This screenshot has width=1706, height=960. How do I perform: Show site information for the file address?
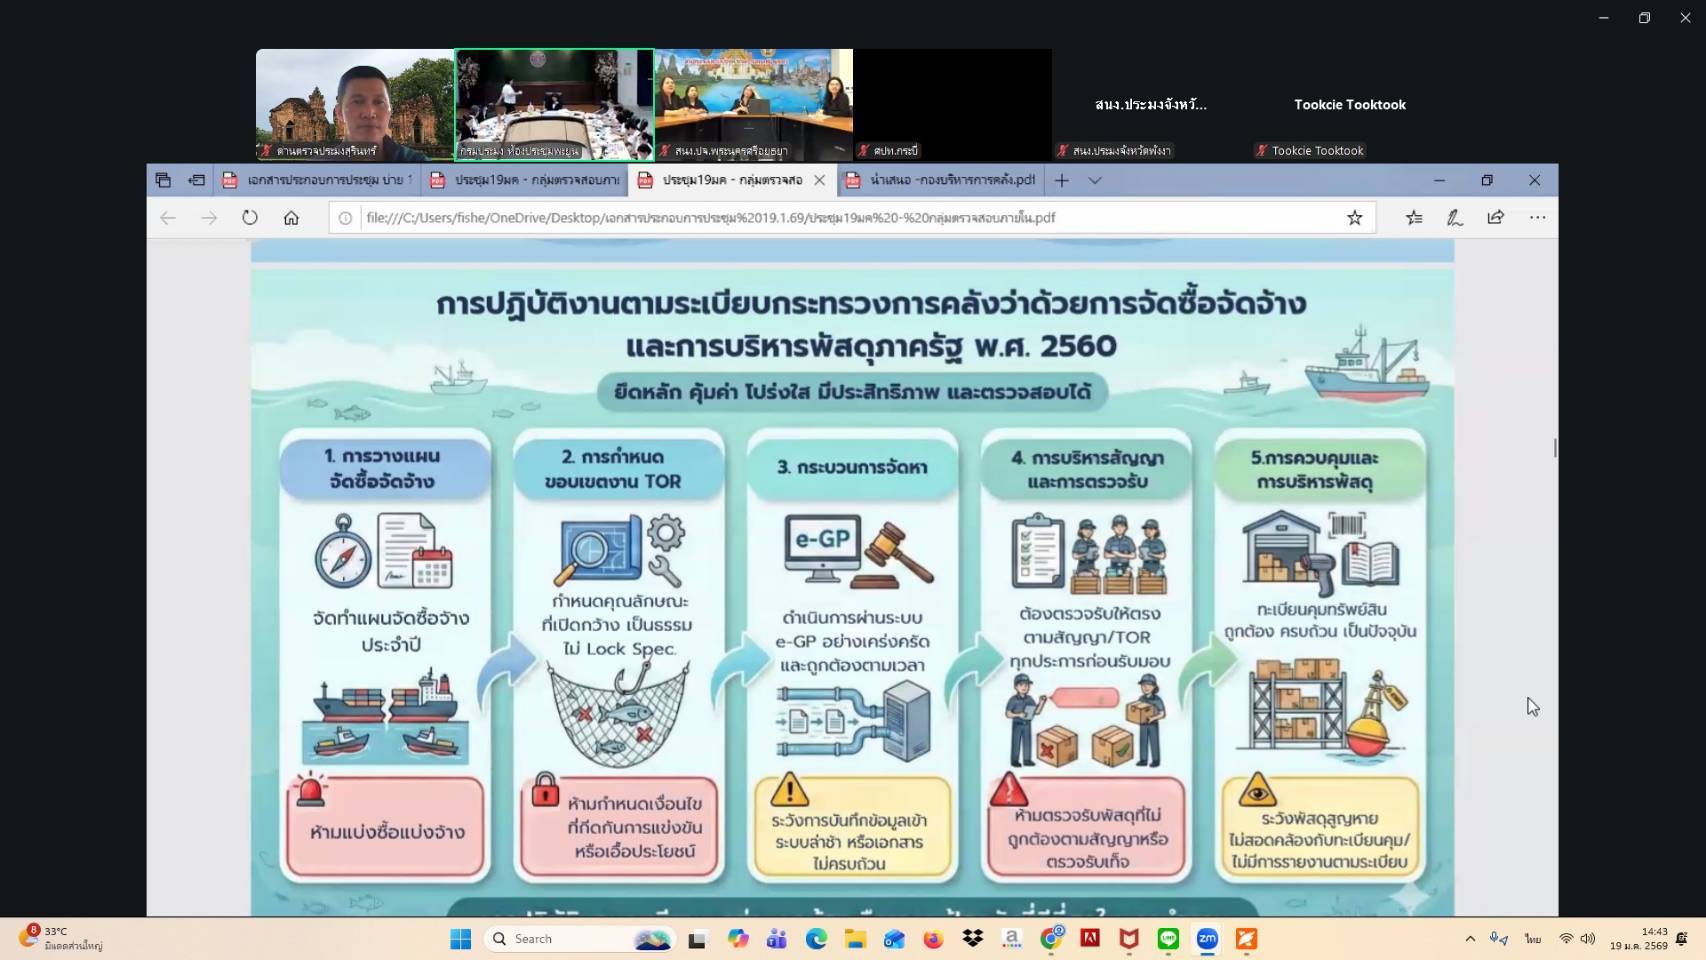coord(345,218)
